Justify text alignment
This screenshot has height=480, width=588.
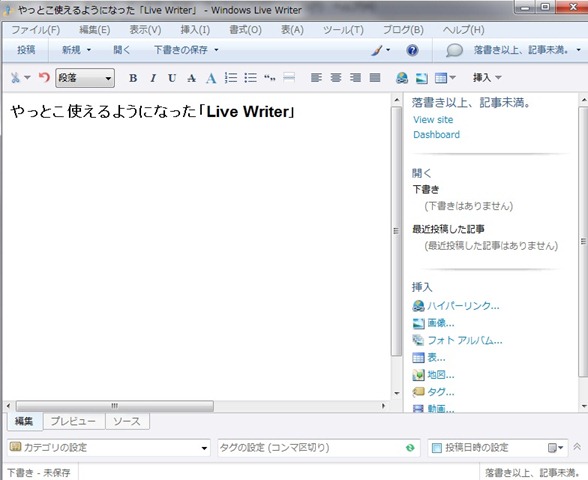[375, 78]
